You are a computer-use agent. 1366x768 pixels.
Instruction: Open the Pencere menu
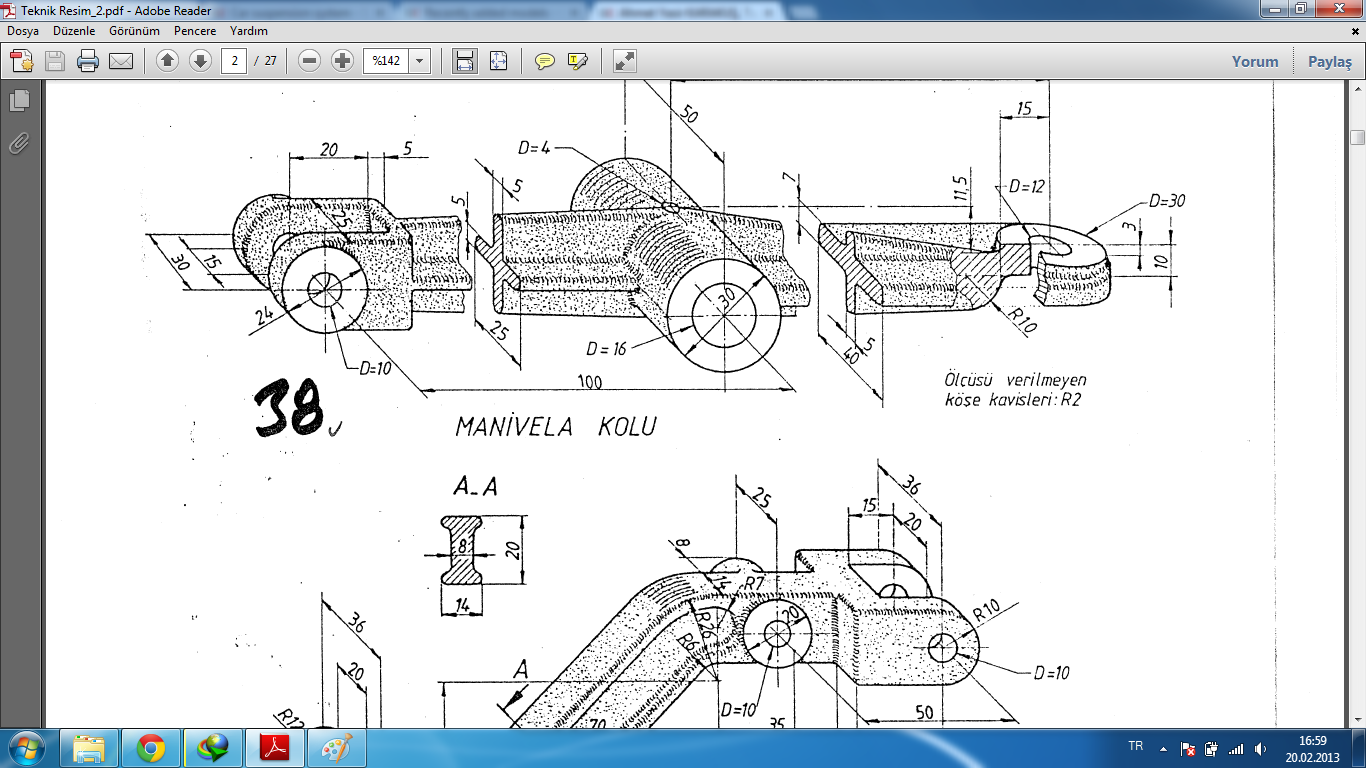coord(195,31)
